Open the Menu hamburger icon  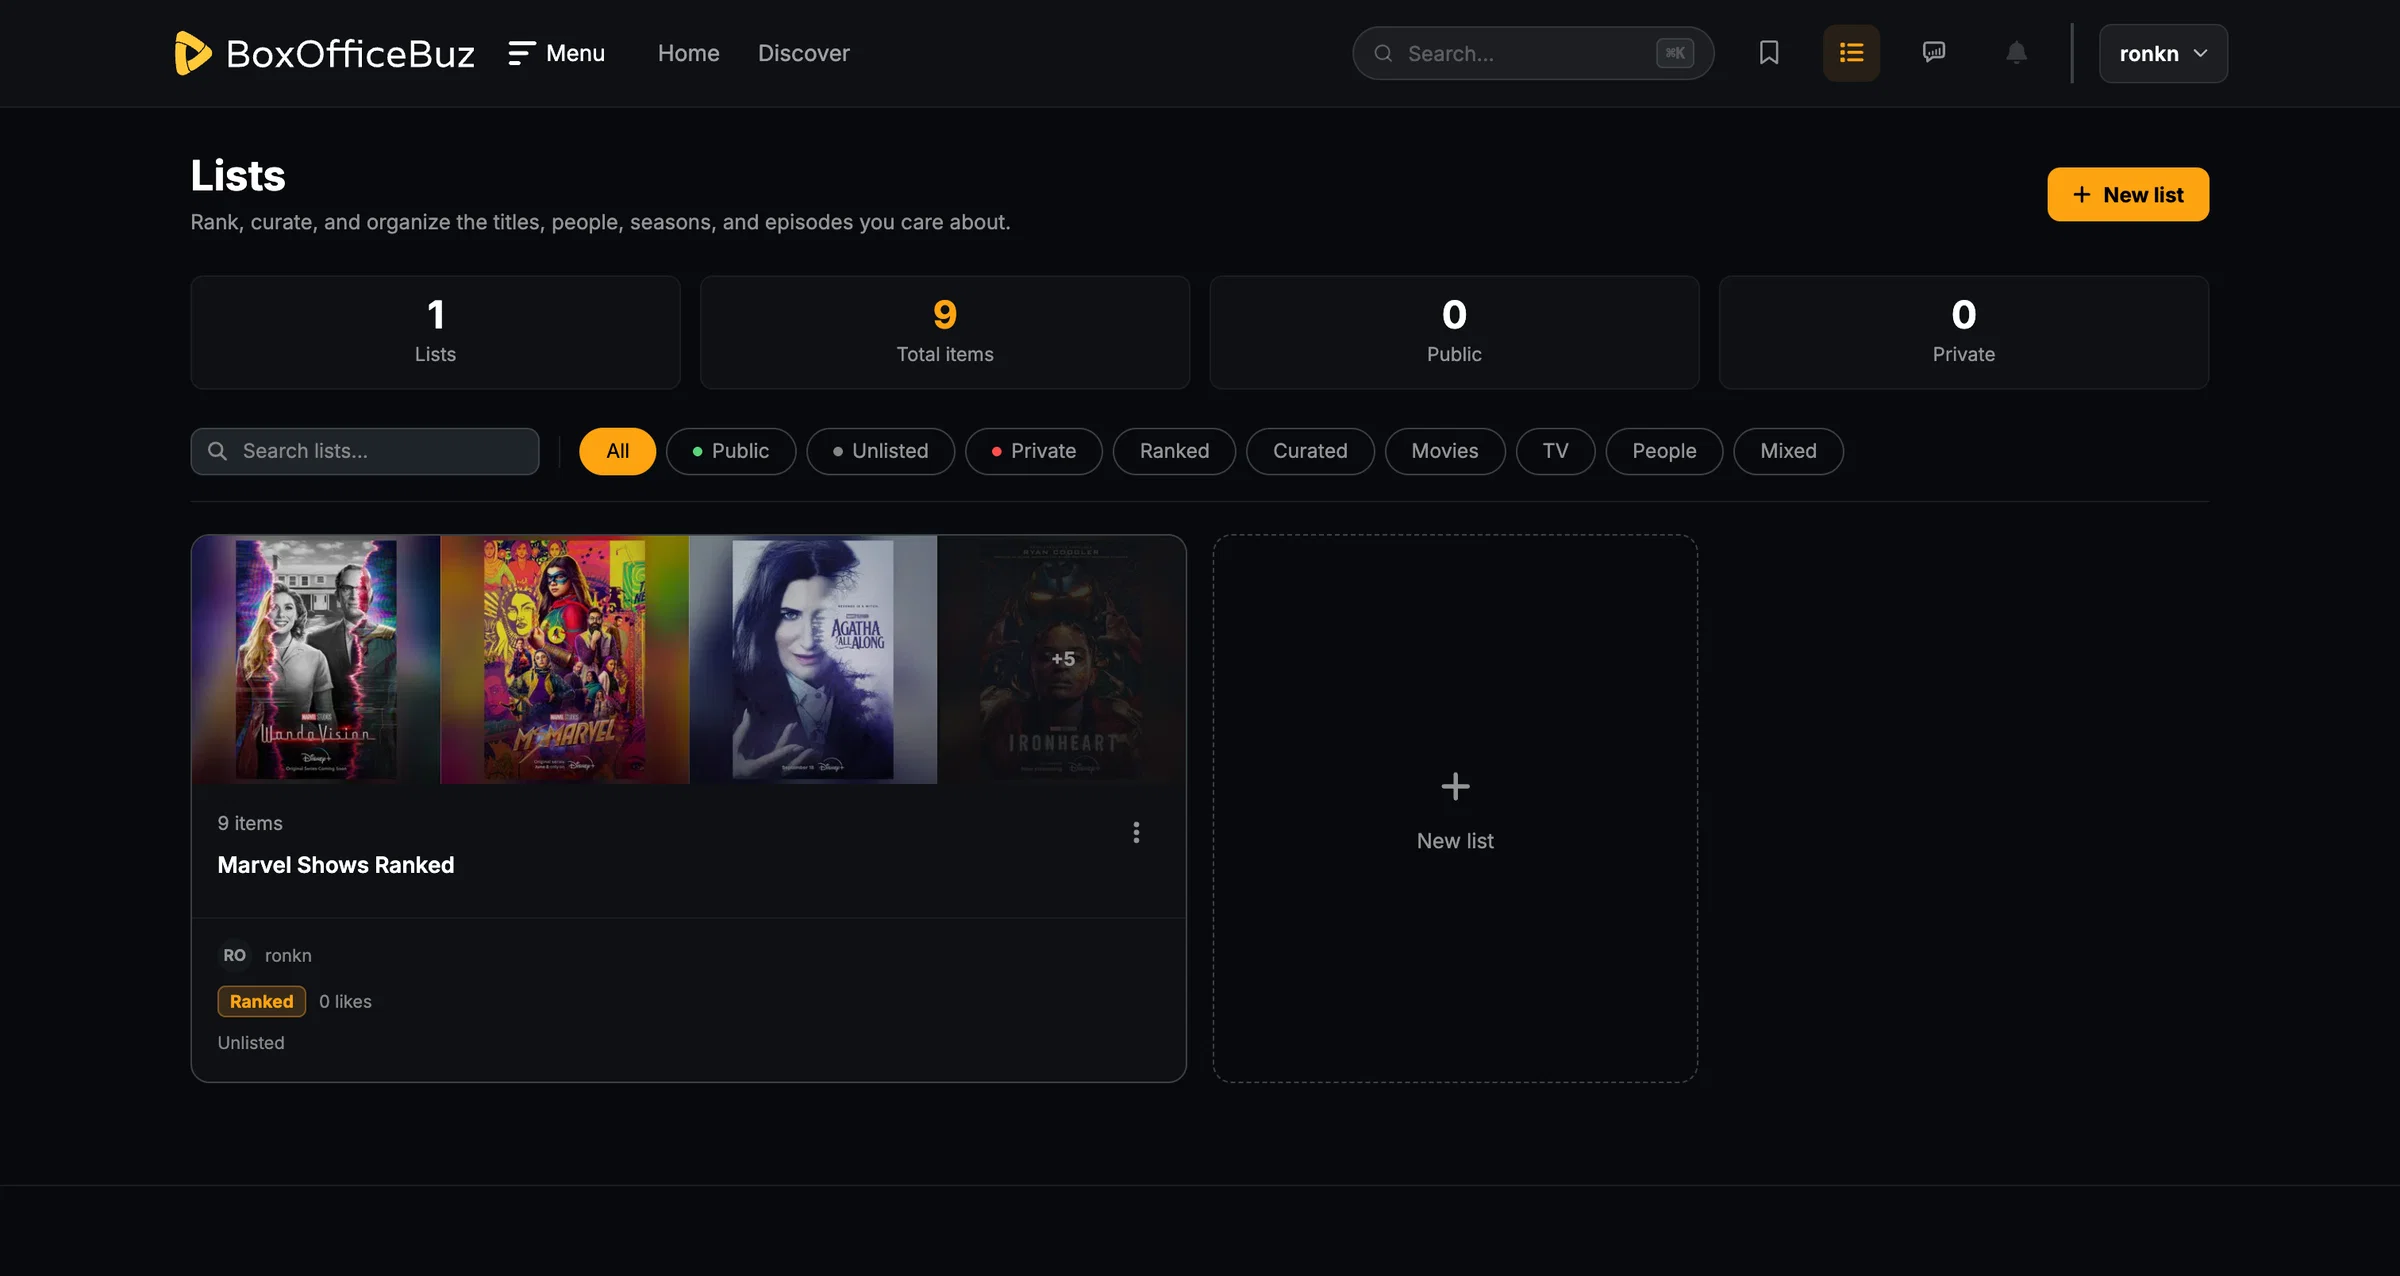pyautogui.click(x=521, y=53)
